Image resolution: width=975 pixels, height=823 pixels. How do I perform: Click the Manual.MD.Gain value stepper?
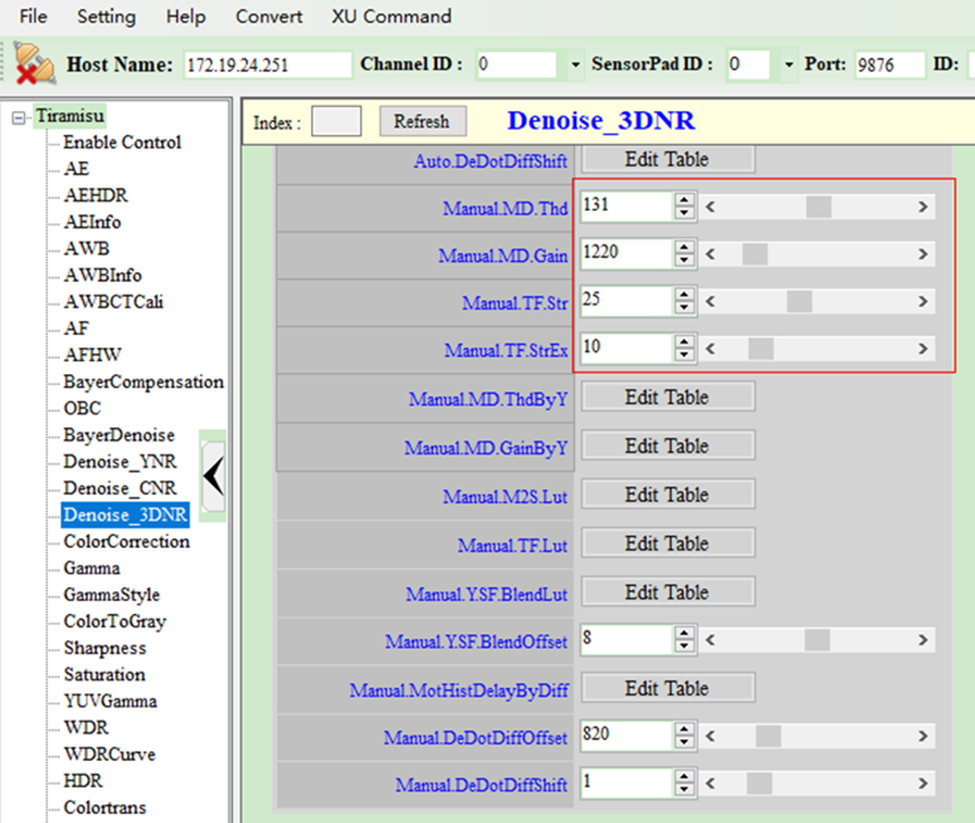tap(684, 255)
